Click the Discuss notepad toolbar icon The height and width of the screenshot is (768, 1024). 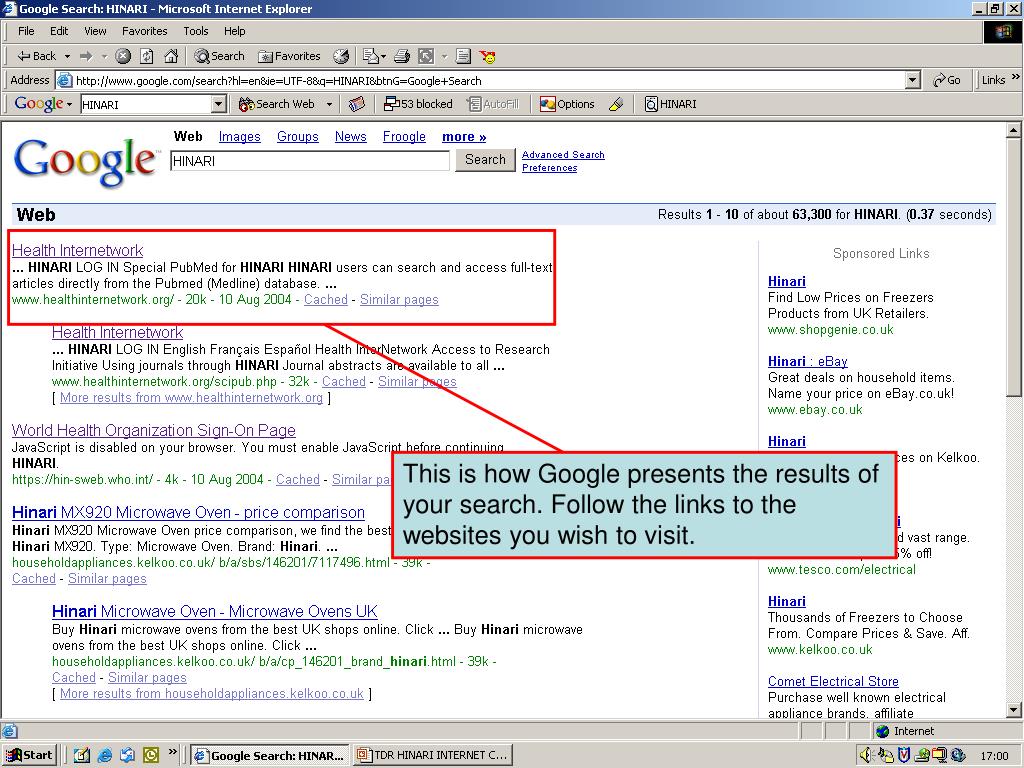point(463,56)
